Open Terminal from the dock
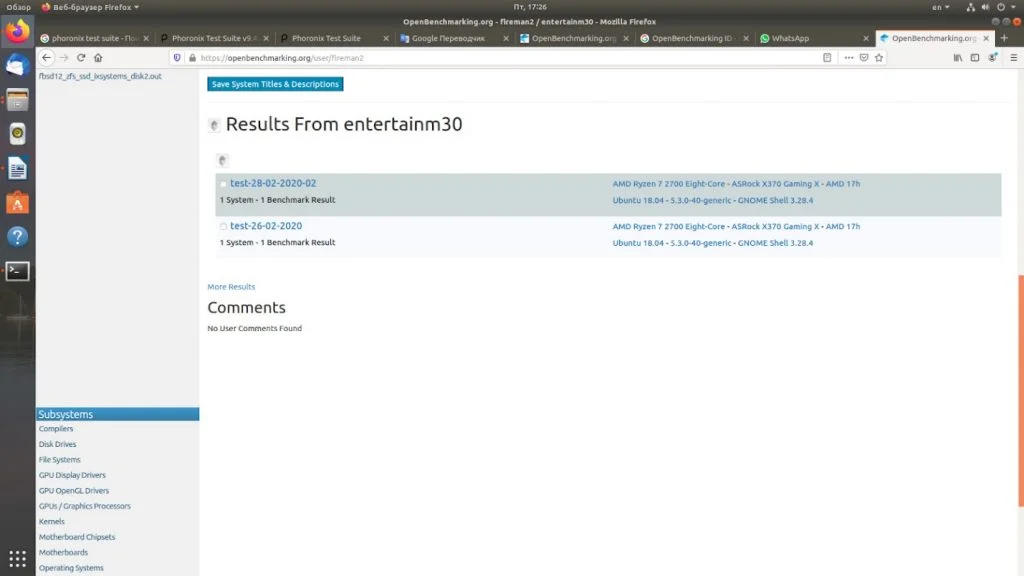The width and height of the screenshot is (1024, 576). tap(18, 271)
